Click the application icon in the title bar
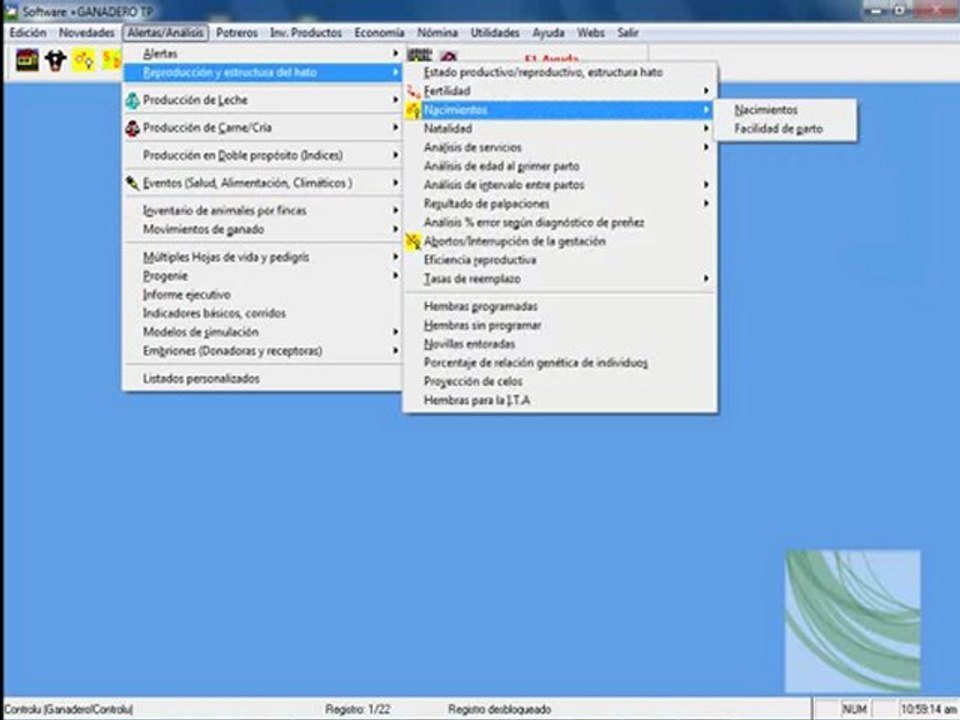Viewport: 960px width, 720px height. coord(10,11)
